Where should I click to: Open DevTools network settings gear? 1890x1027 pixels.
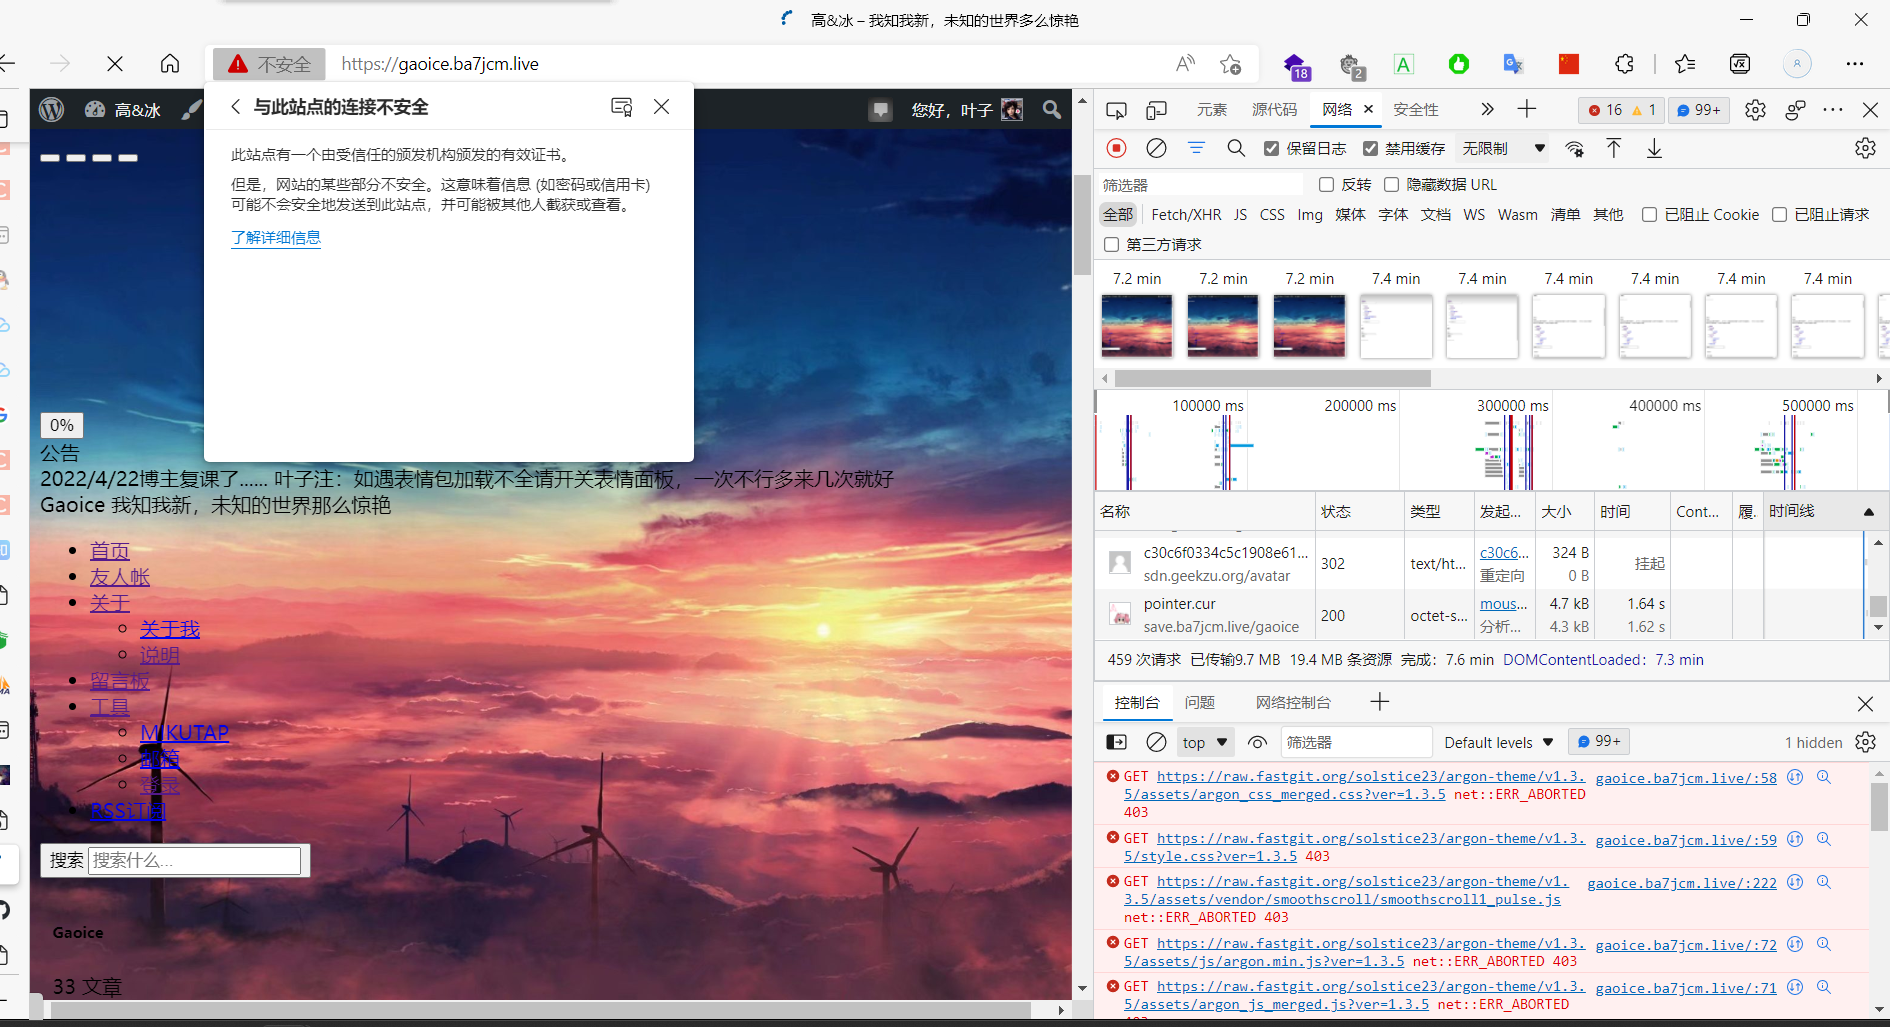[x=1865, y=148]
